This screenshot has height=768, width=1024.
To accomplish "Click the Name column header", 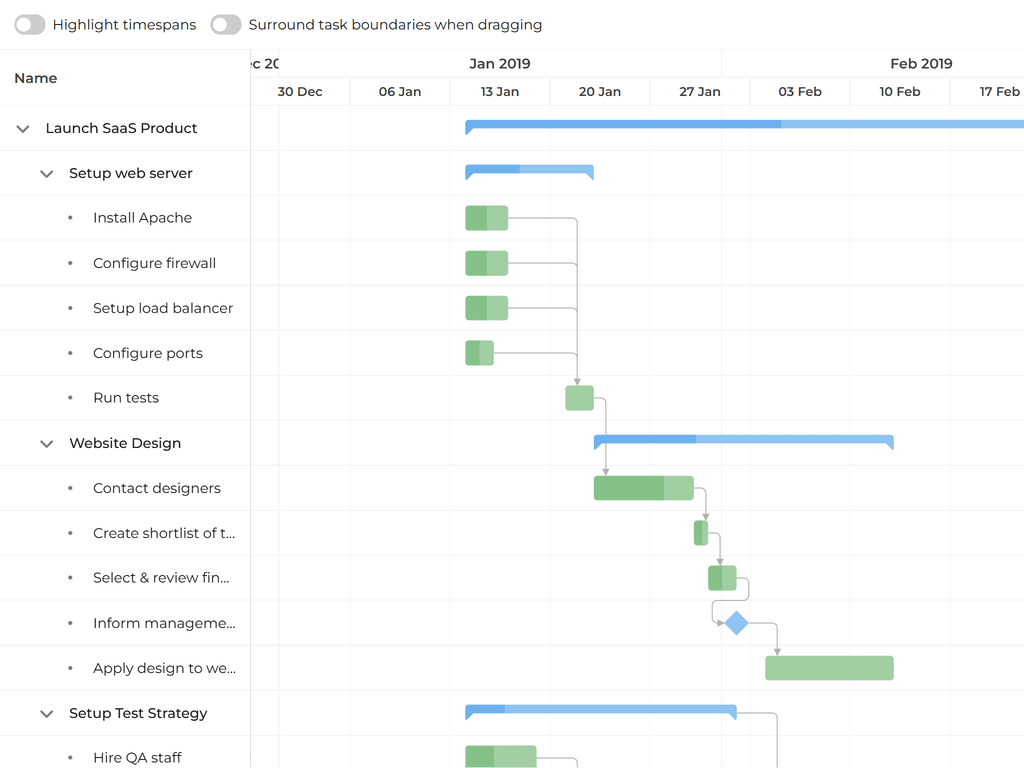I will 36,78.
